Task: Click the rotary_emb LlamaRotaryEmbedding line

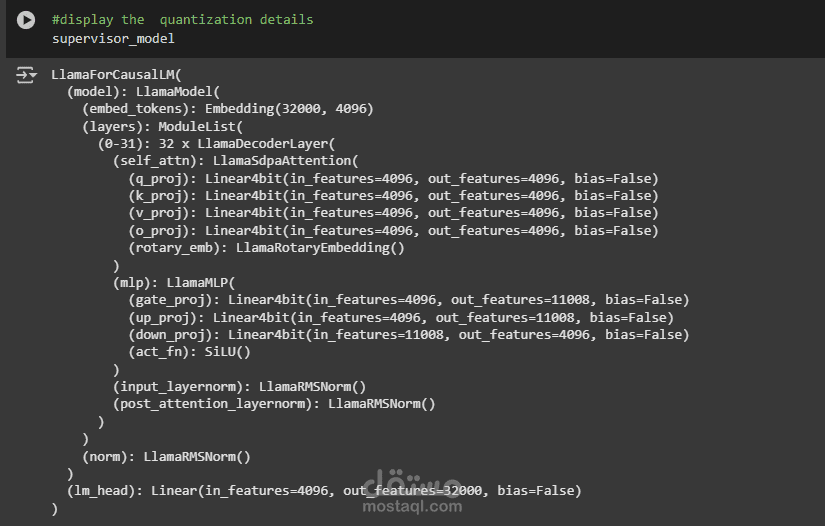Action: (266, 248)
